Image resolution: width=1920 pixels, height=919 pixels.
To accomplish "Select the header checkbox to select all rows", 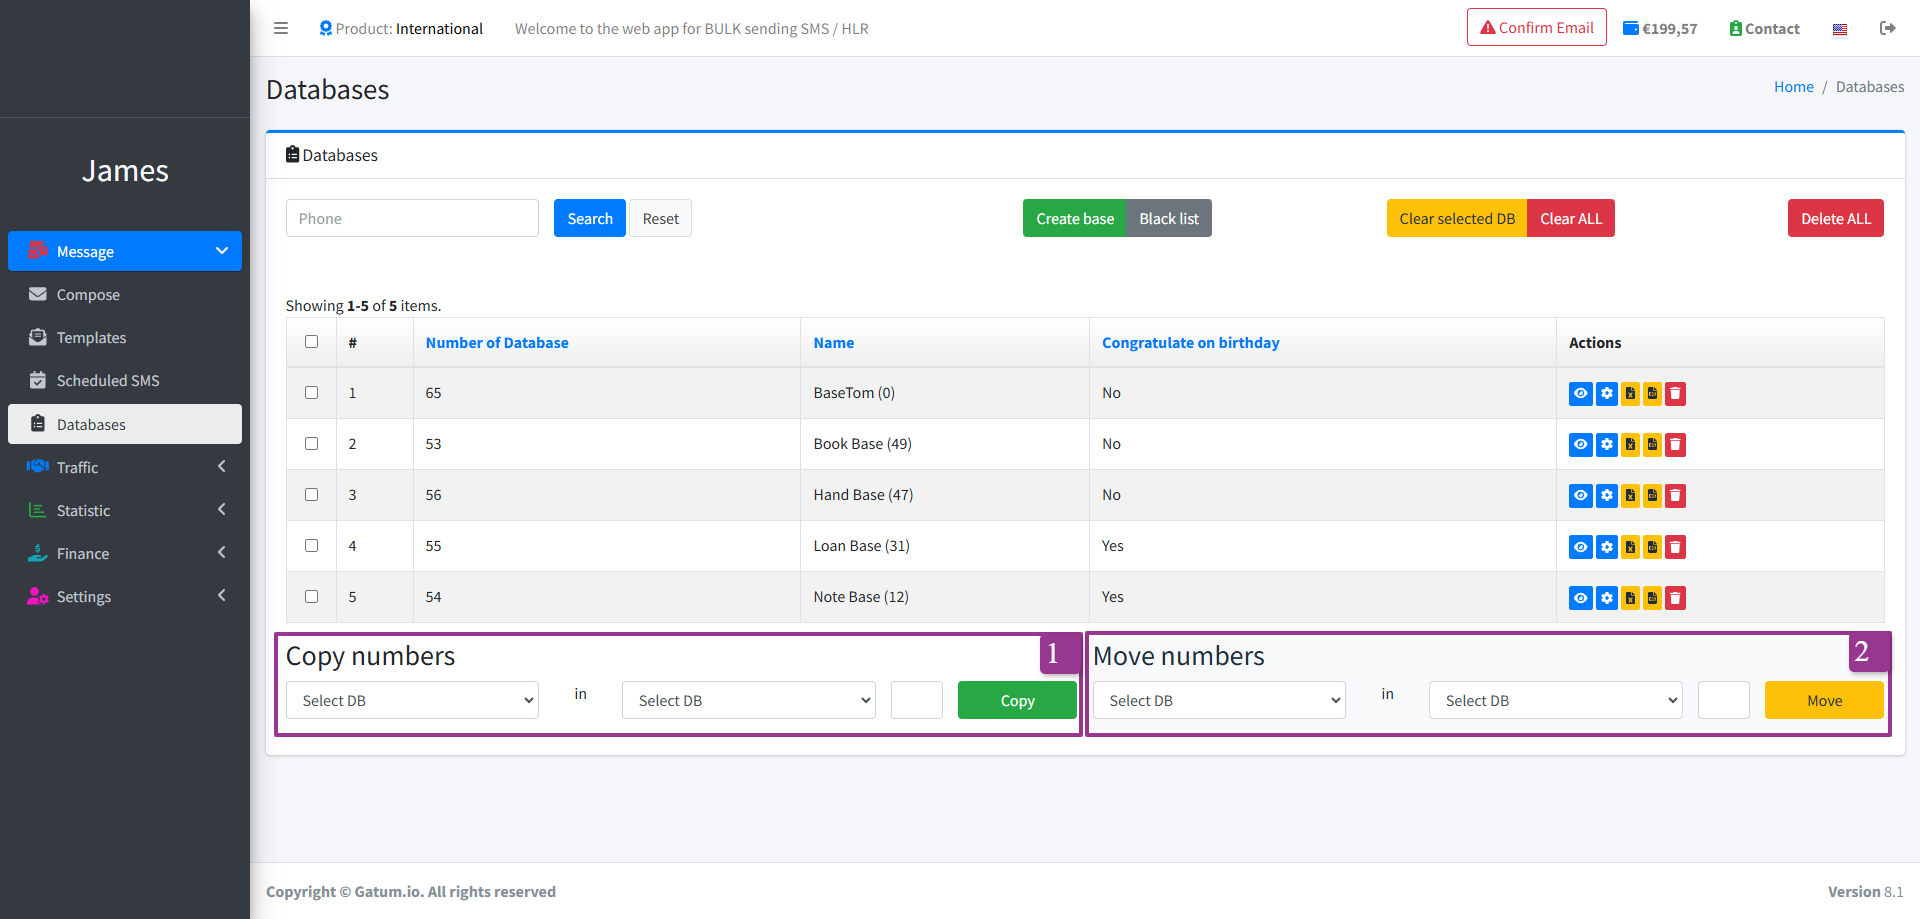I will [311, 341].
